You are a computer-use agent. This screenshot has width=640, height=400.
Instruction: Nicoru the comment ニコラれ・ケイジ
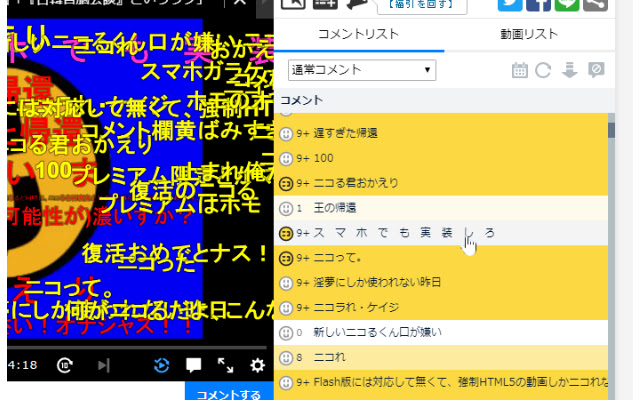pyautogui.click(x=286, y=308)
